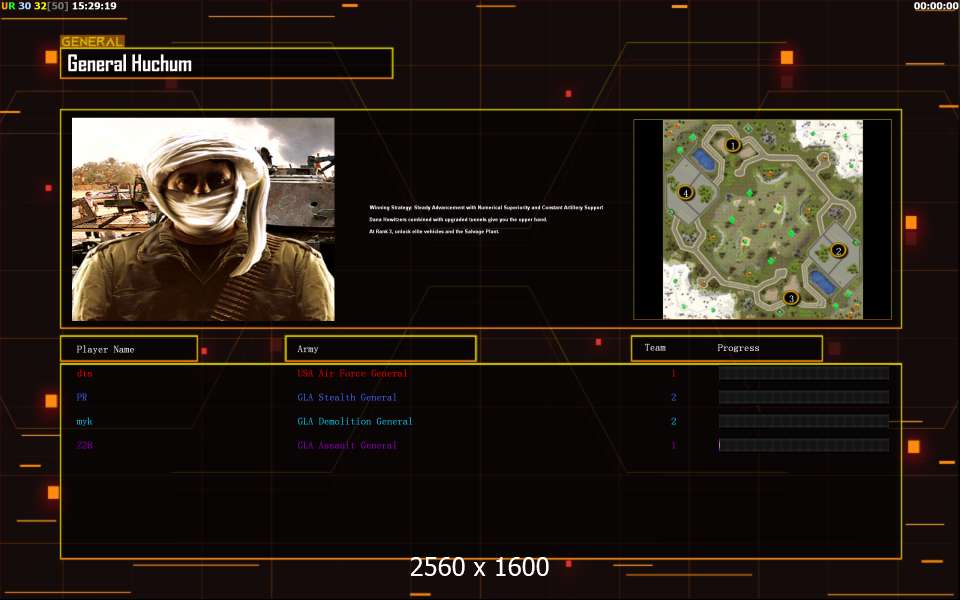Click the GLA Assault General entry
Image resolution: width=960 pixels, height=600 pixels.
click(x=347, y=445)
